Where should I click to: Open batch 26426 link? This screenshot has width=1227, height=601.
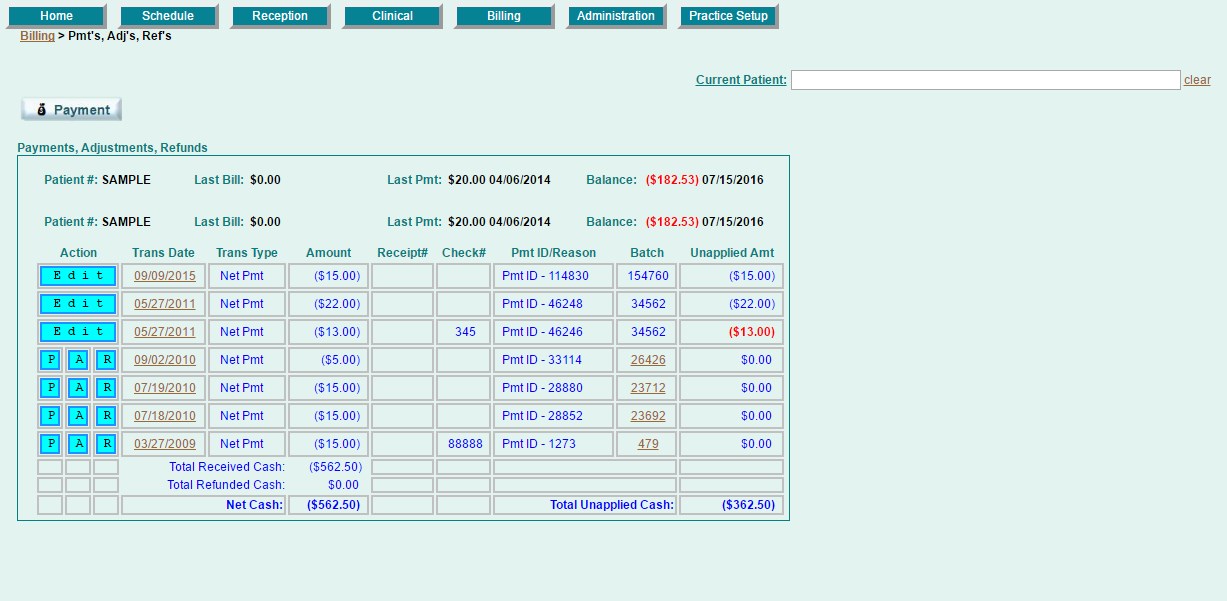pyautogui.click(x=648, y=360)
